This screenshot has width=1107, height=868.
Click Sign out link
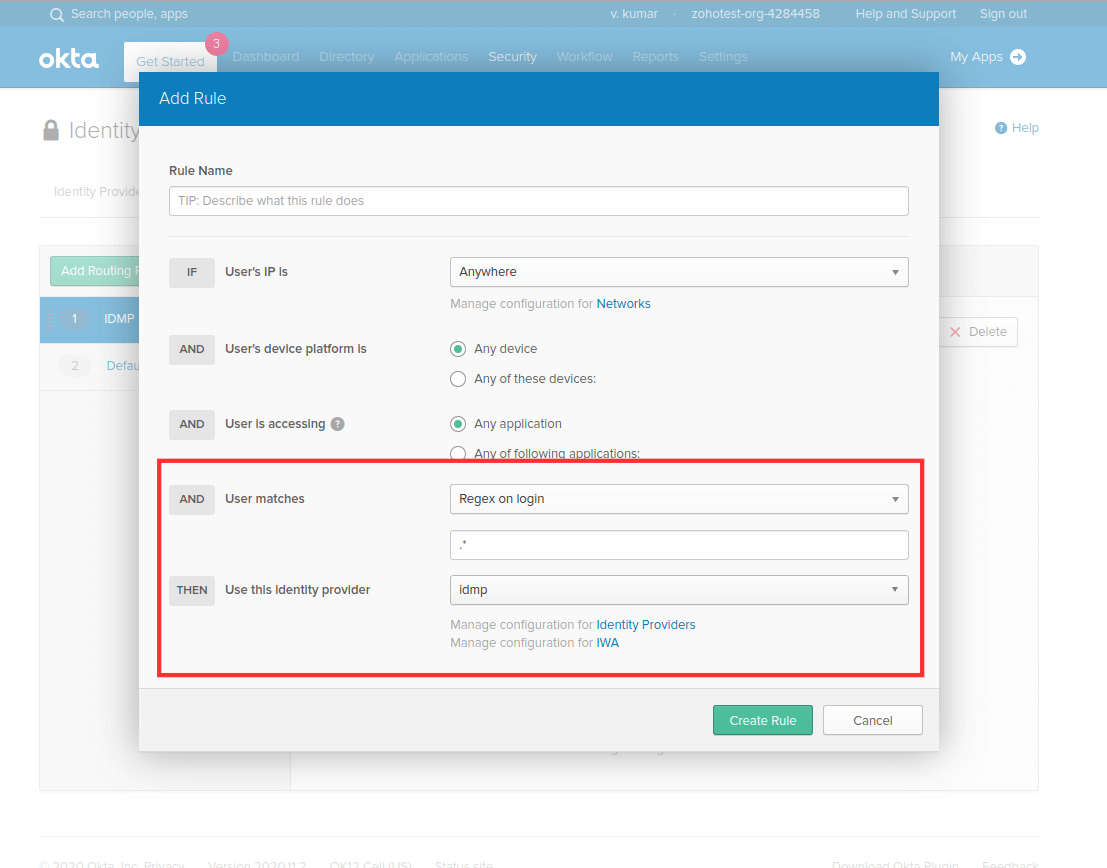(1003, 14)
